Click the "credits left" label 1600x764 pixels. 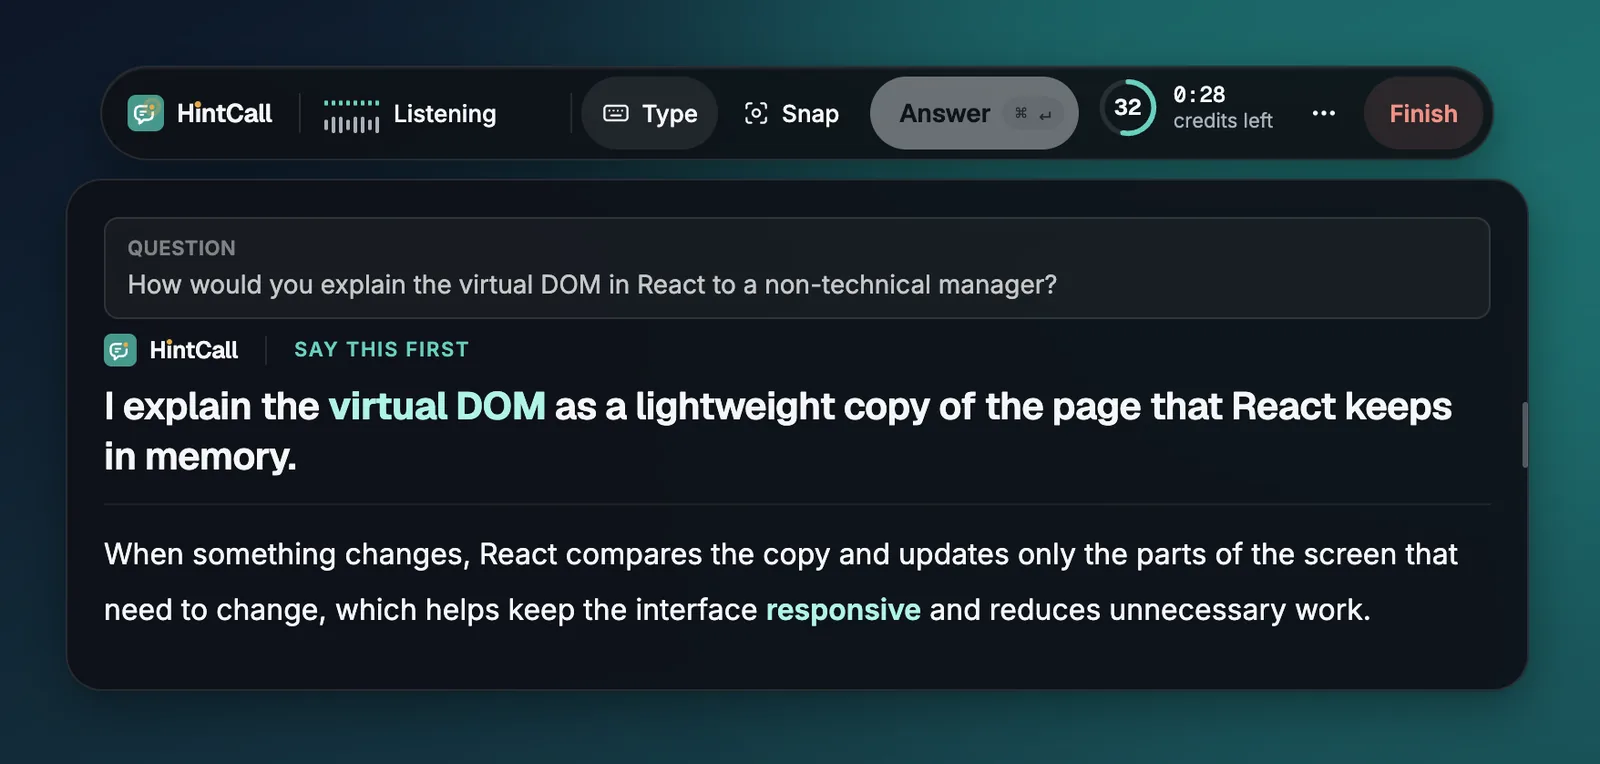[1223, 121]
